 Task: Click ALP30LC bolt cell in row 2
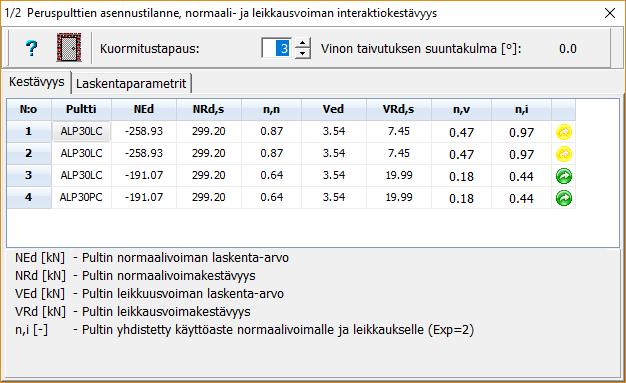coord(81,153)
